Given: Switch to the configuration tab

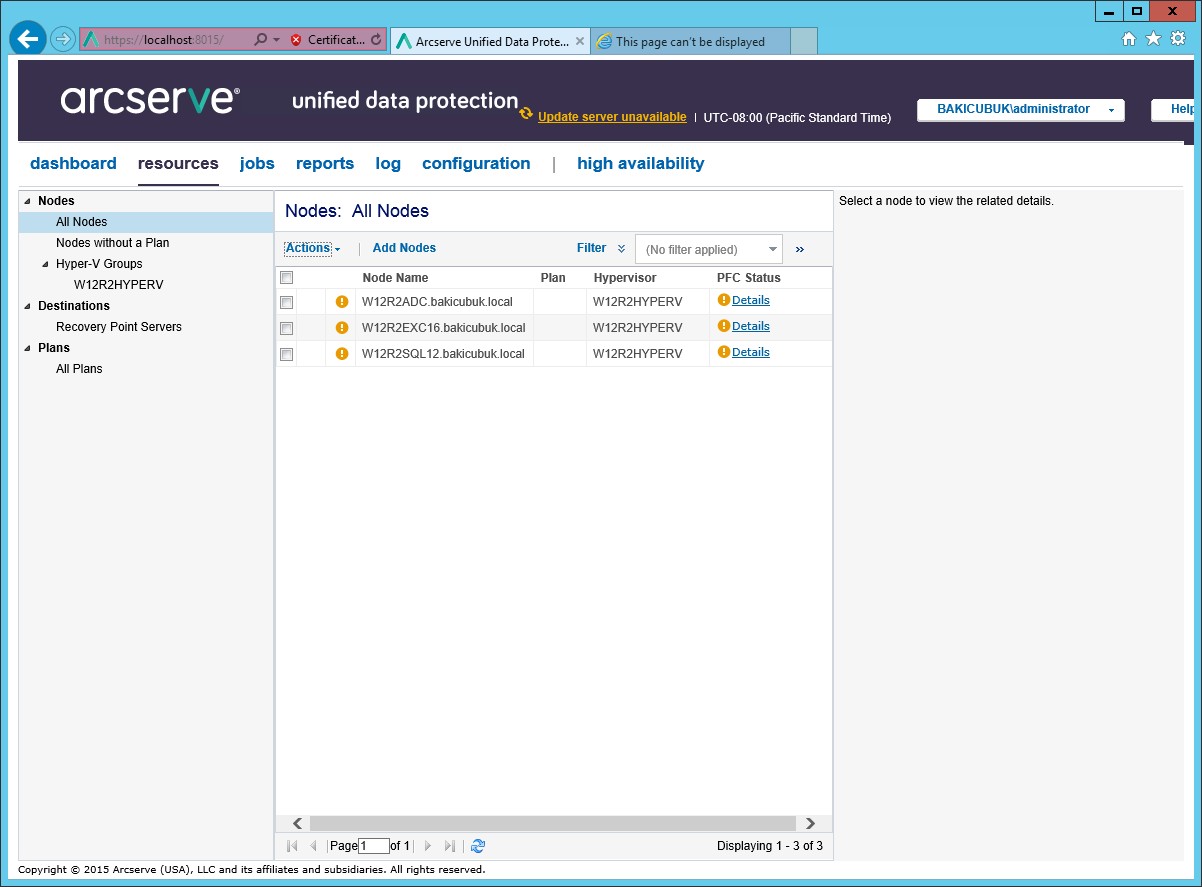Looking at the screenshot, I should pyautogui.click(x=476, y=163).
